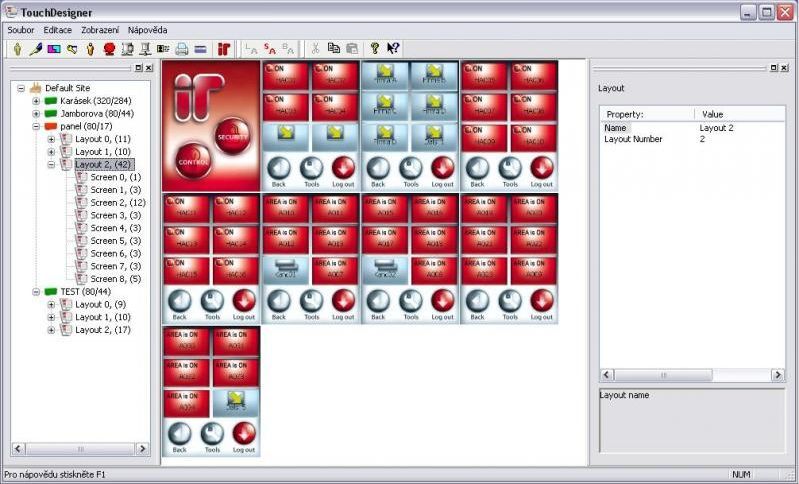Collapse the TEST site node

(x=36, y=291)
